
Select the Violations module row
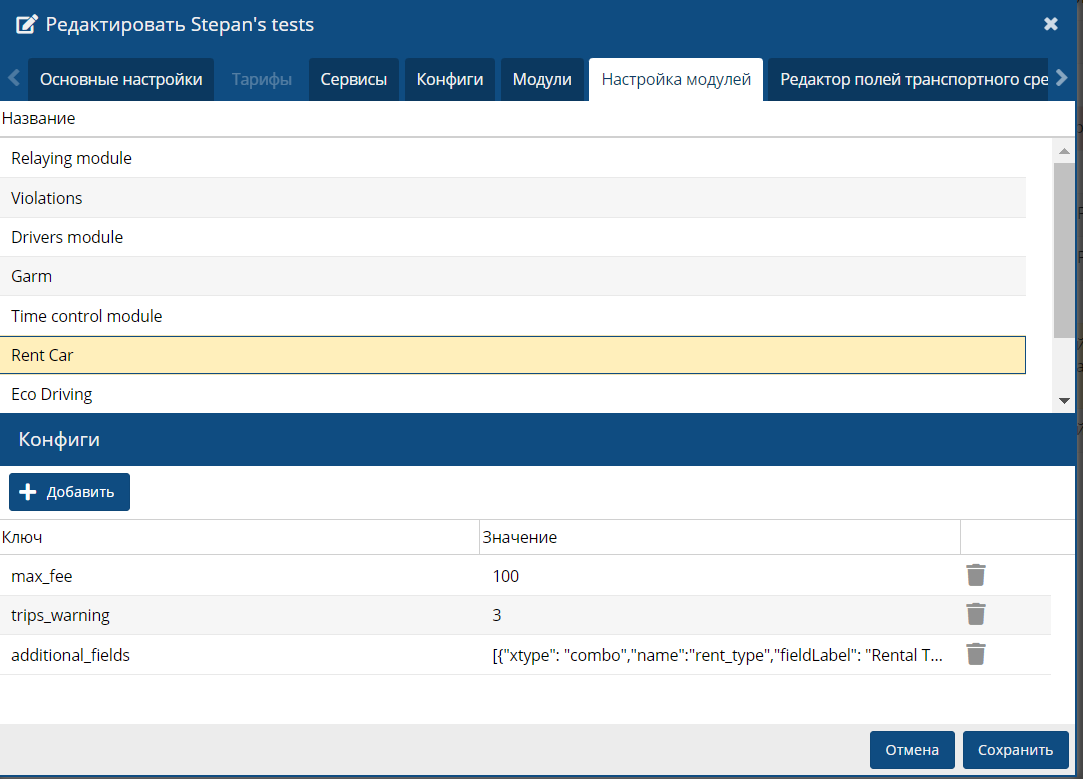pyautogui.click(x=512, y=198)
